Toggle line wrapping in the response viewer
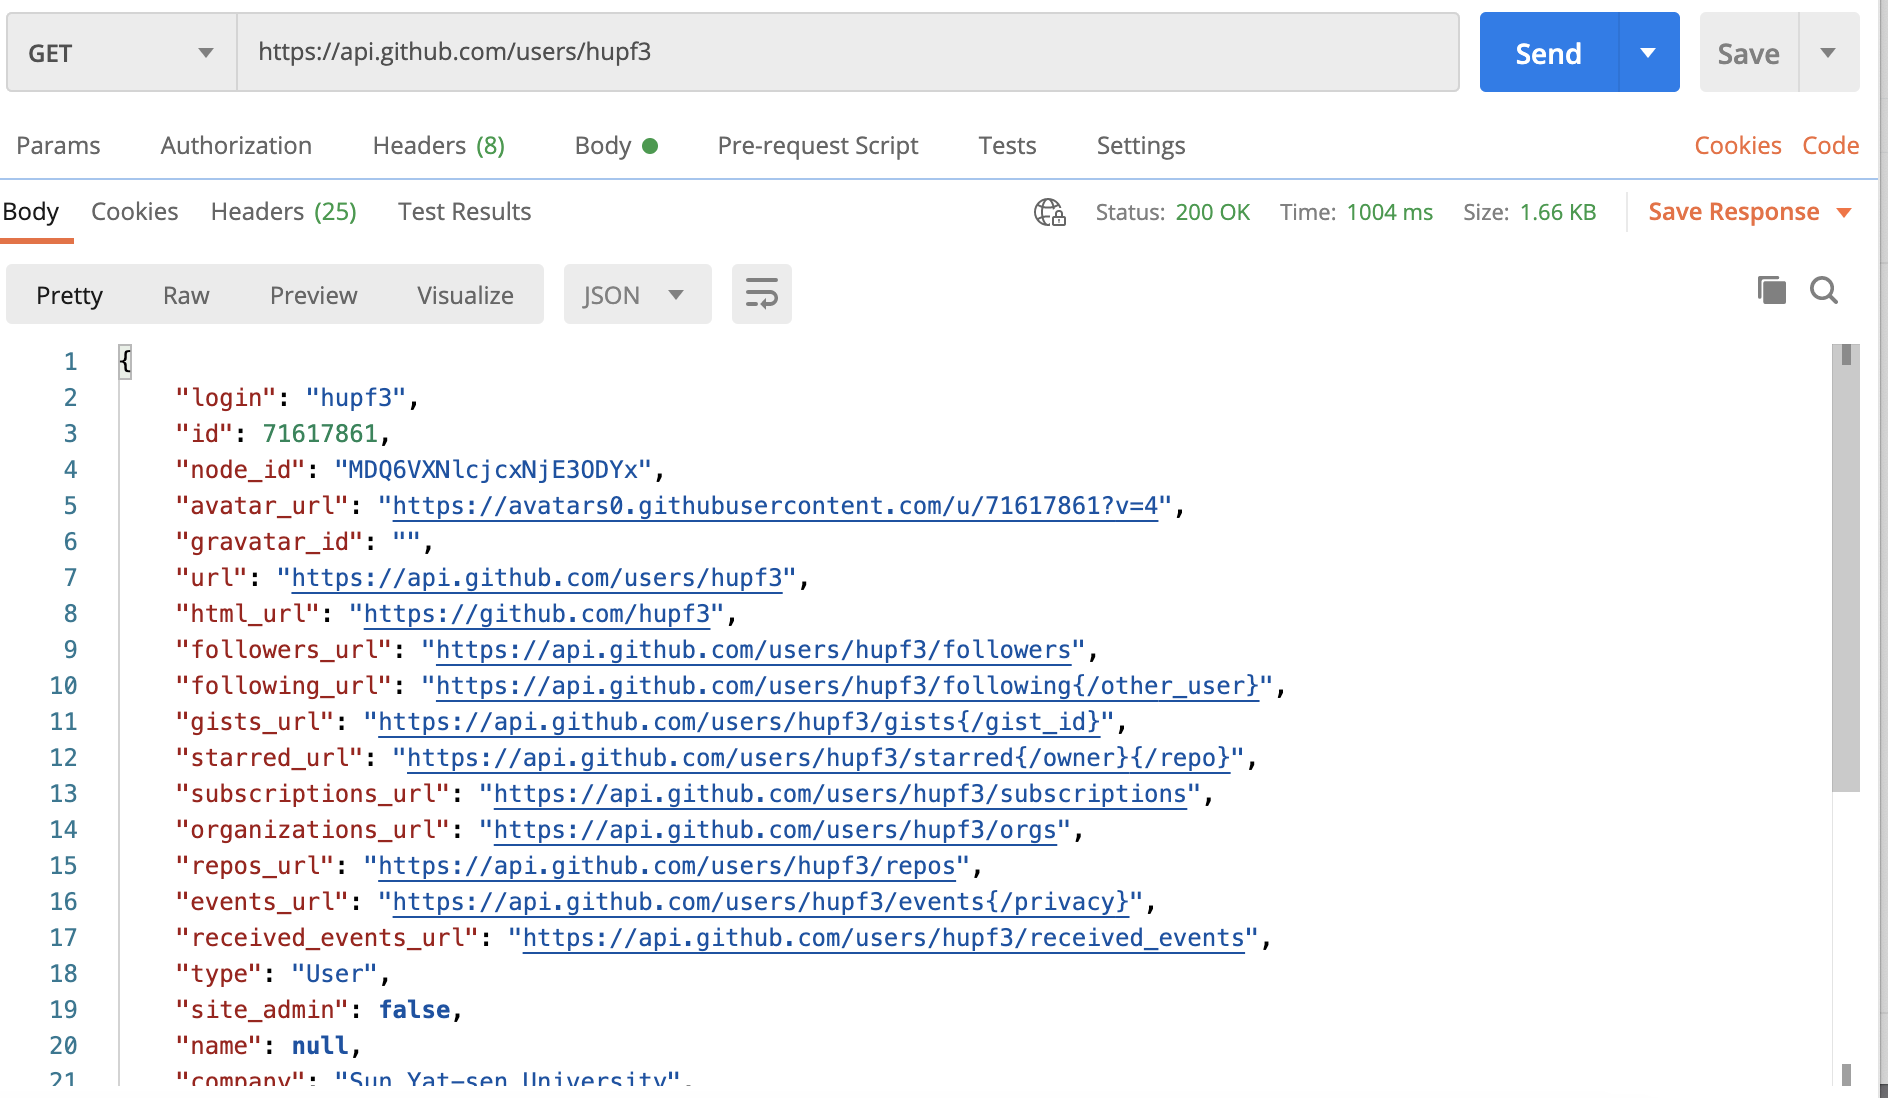 [x=761, y=294]
